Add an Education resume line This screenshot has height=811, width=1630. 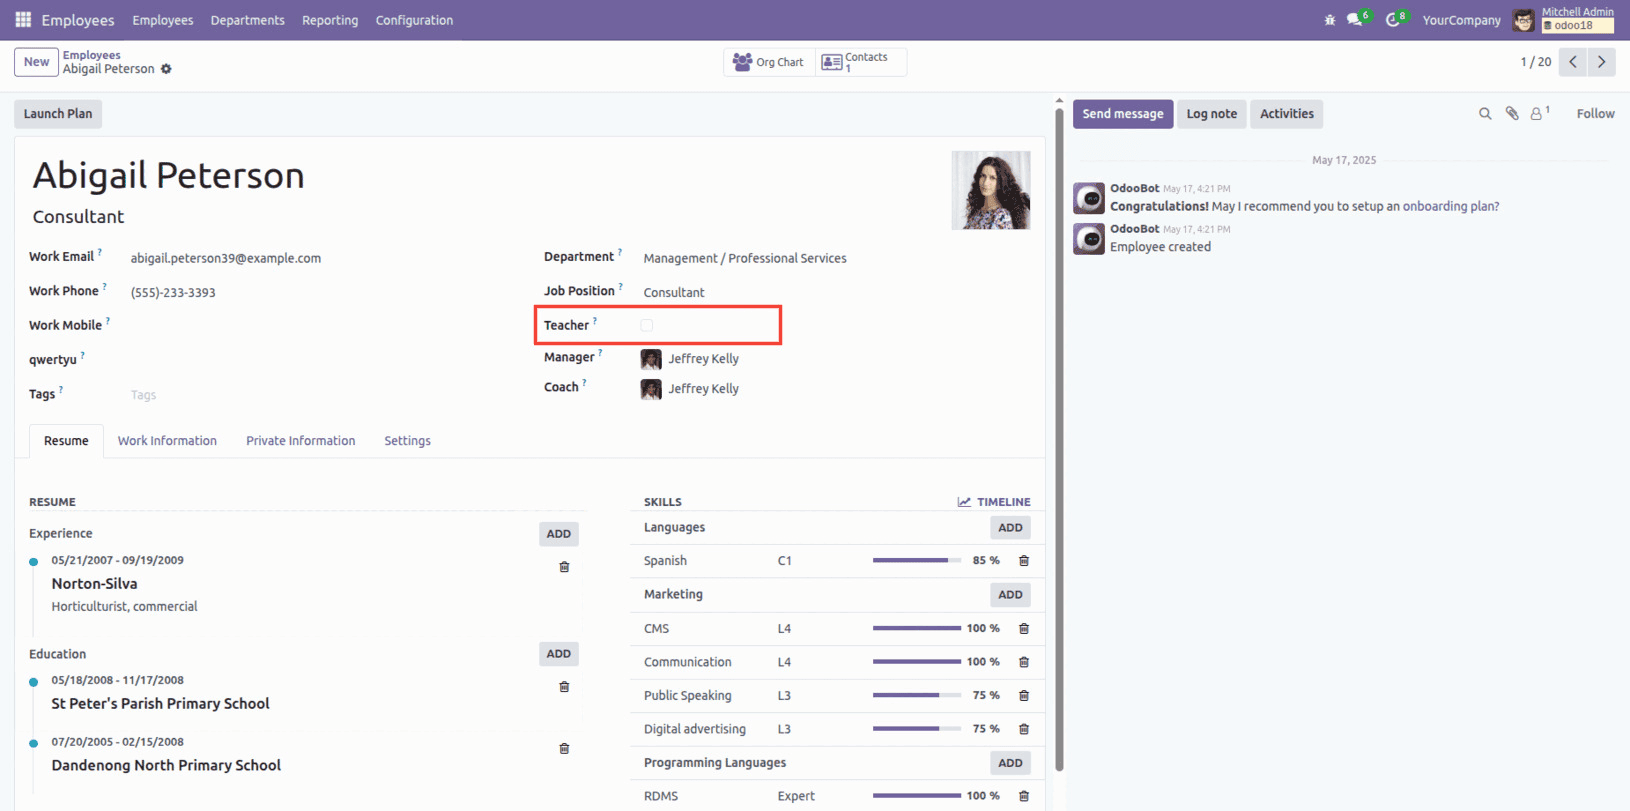click(x=559, y=654)
